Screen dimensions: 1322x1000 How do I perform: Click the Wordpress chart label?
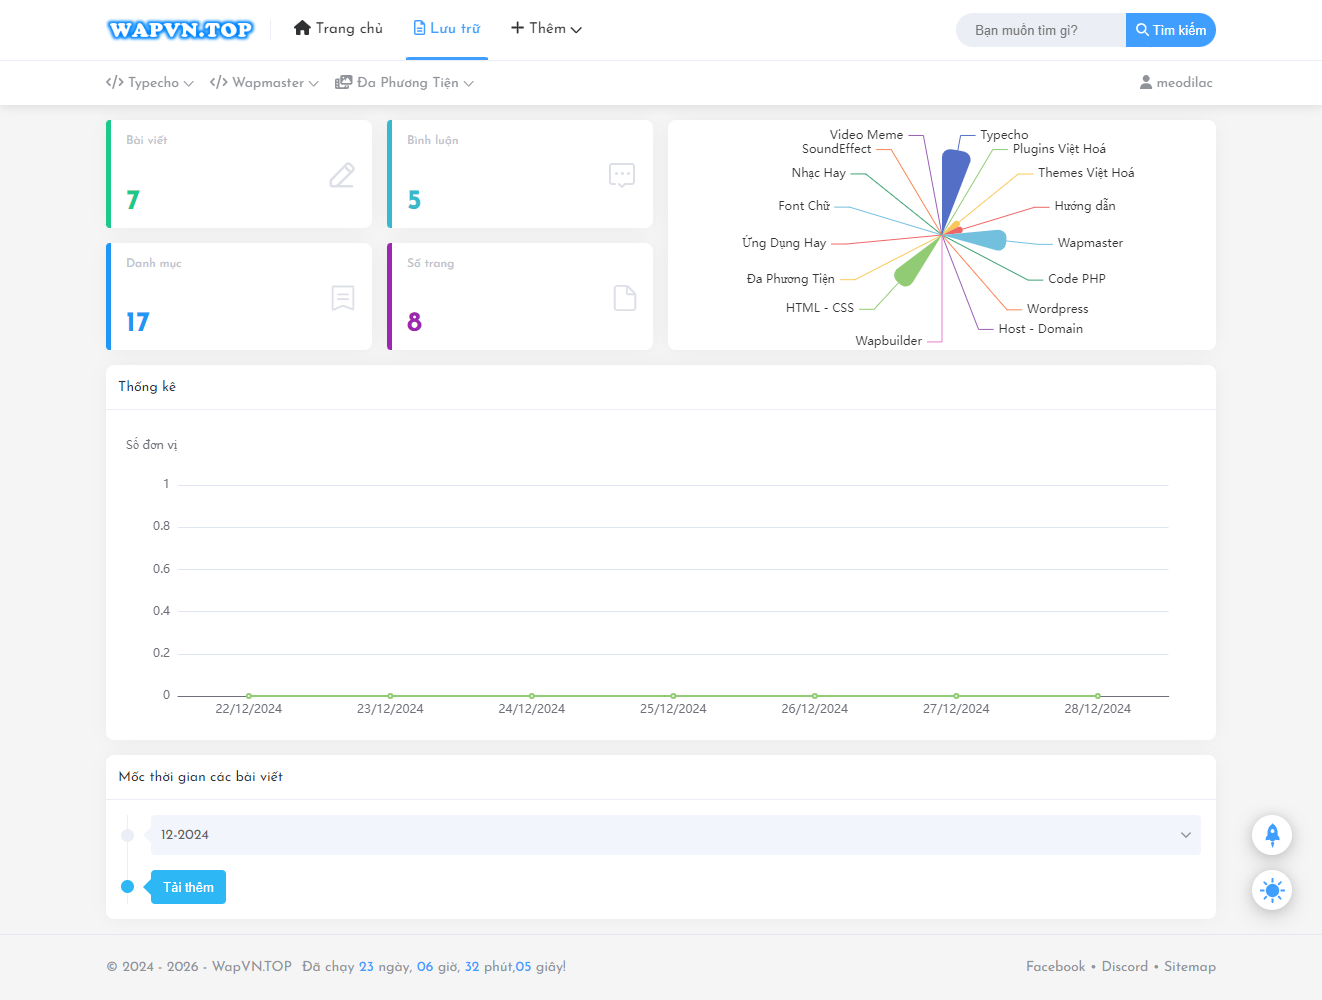[x=1057, y=308]
